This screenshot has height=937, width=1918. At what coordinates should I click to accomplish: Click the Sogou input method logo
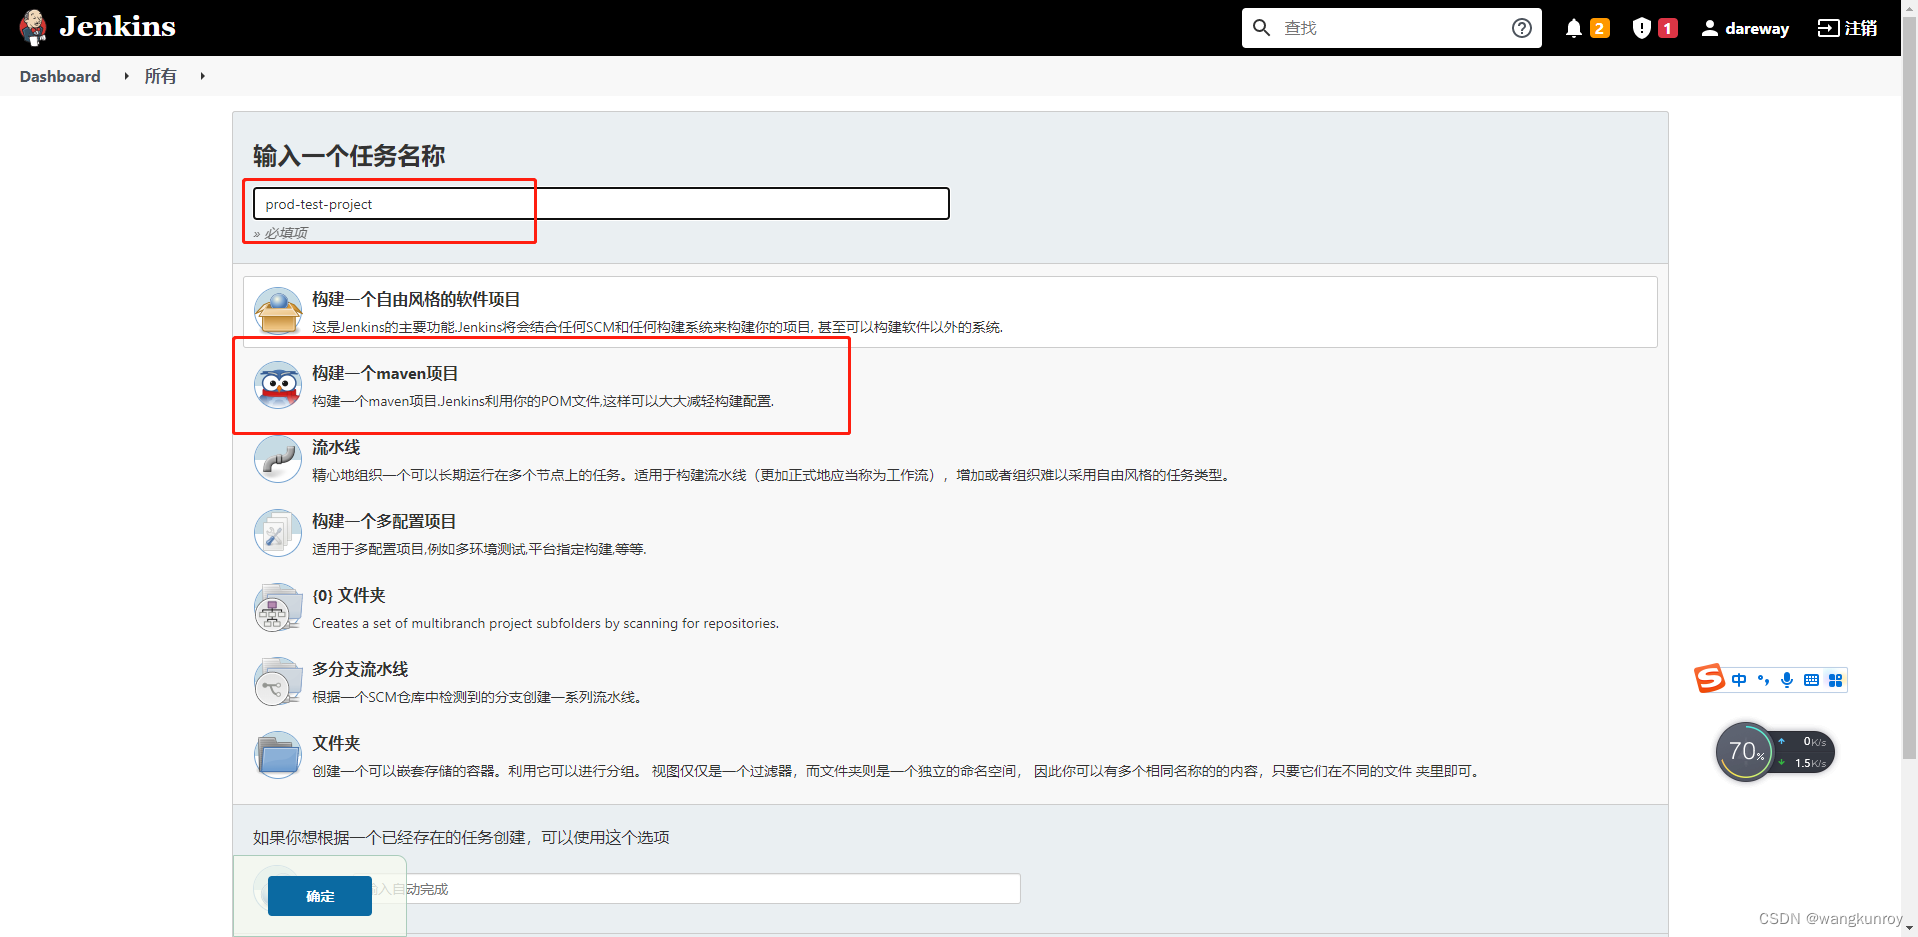(1710, 678)
